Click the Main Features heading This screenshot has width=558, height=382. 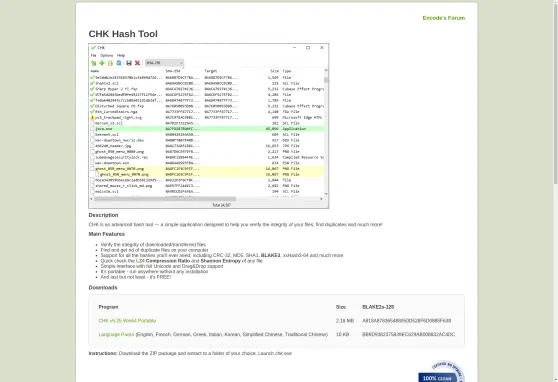tap(107, 234)
